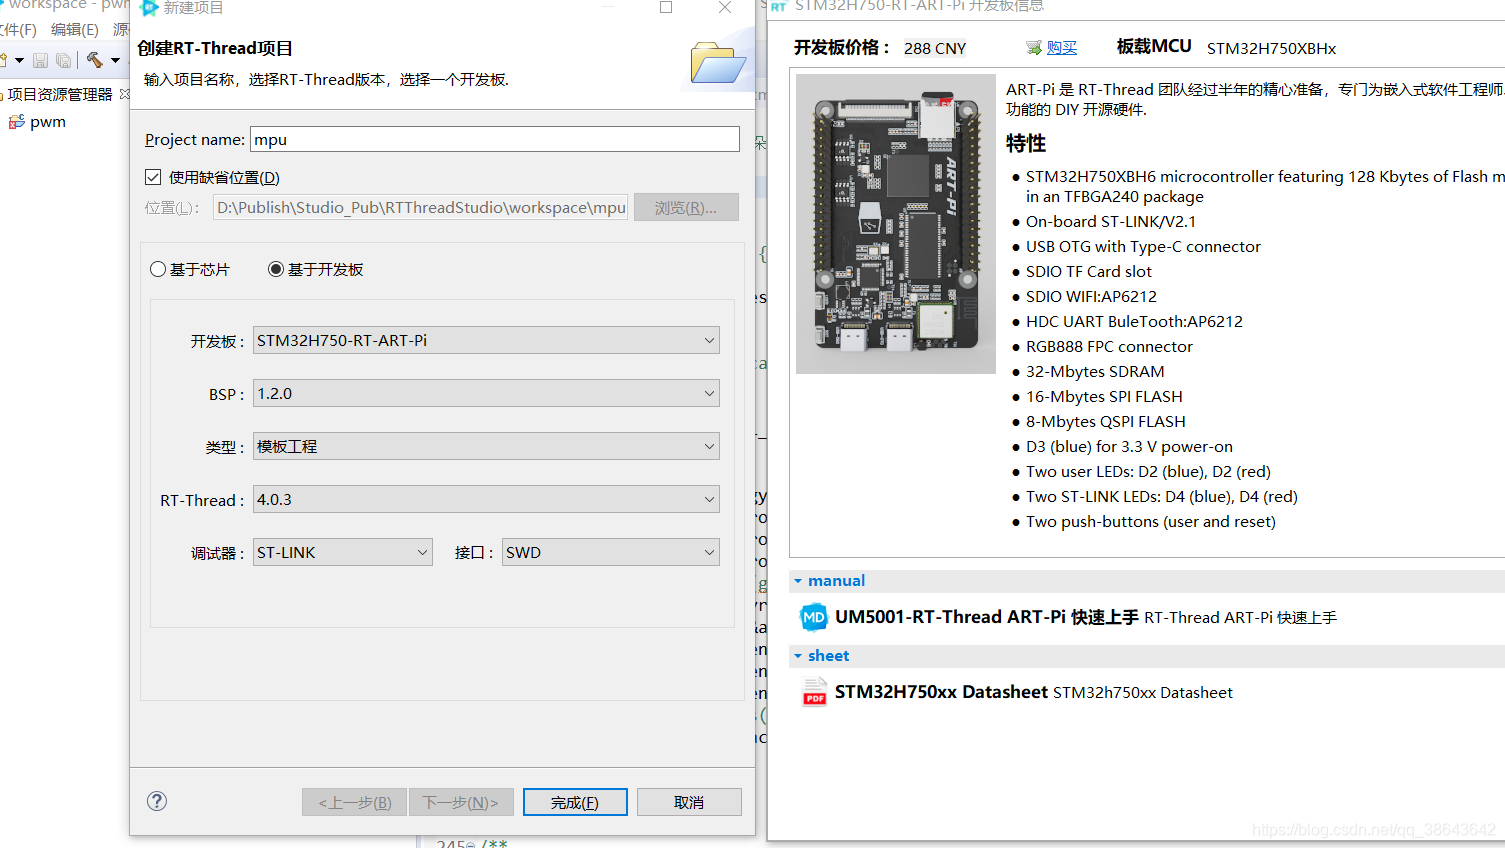Click the 8-Mbytes QSPI FLASH feature line

pos(1106,421)
